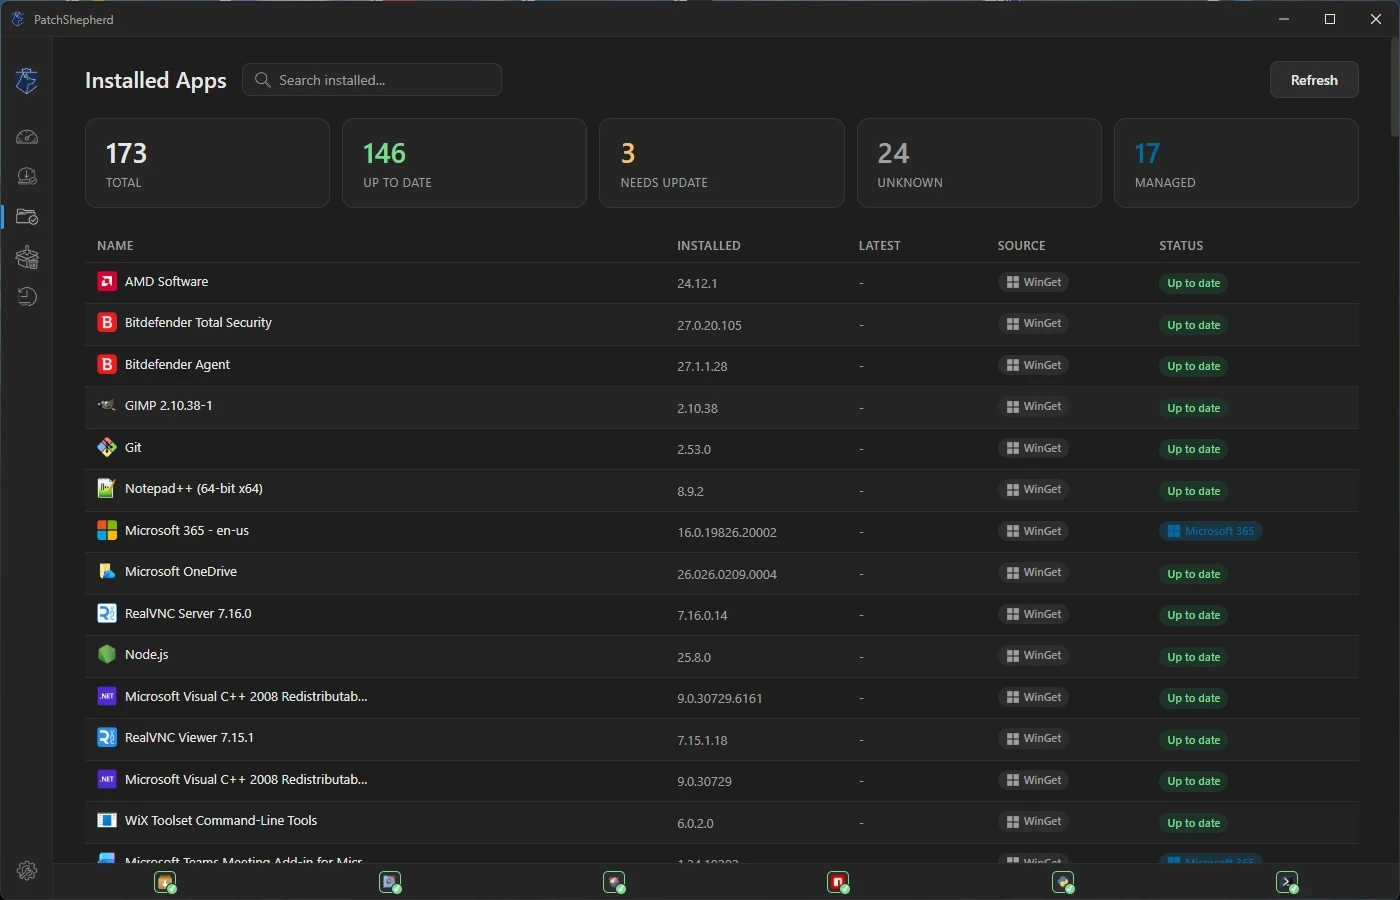
Task: Select the installed apps folder-check sidebar icon
Action: (27, 217)
